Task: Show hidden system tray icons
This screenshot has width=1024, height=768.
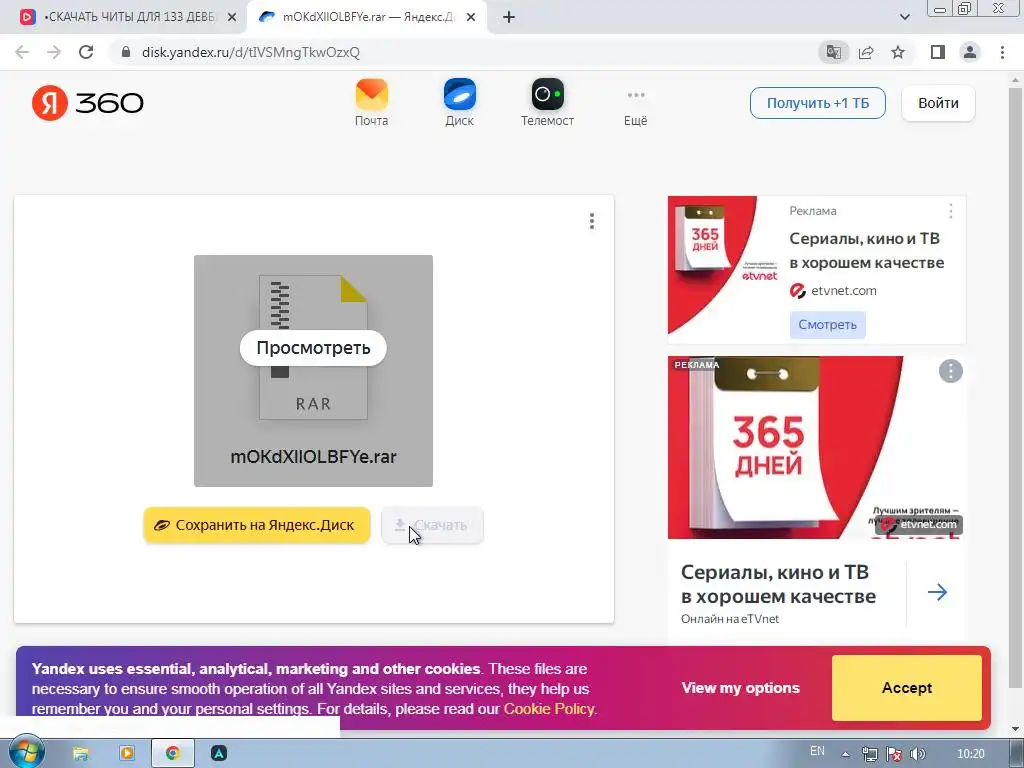Action: (x=845, y=754)
